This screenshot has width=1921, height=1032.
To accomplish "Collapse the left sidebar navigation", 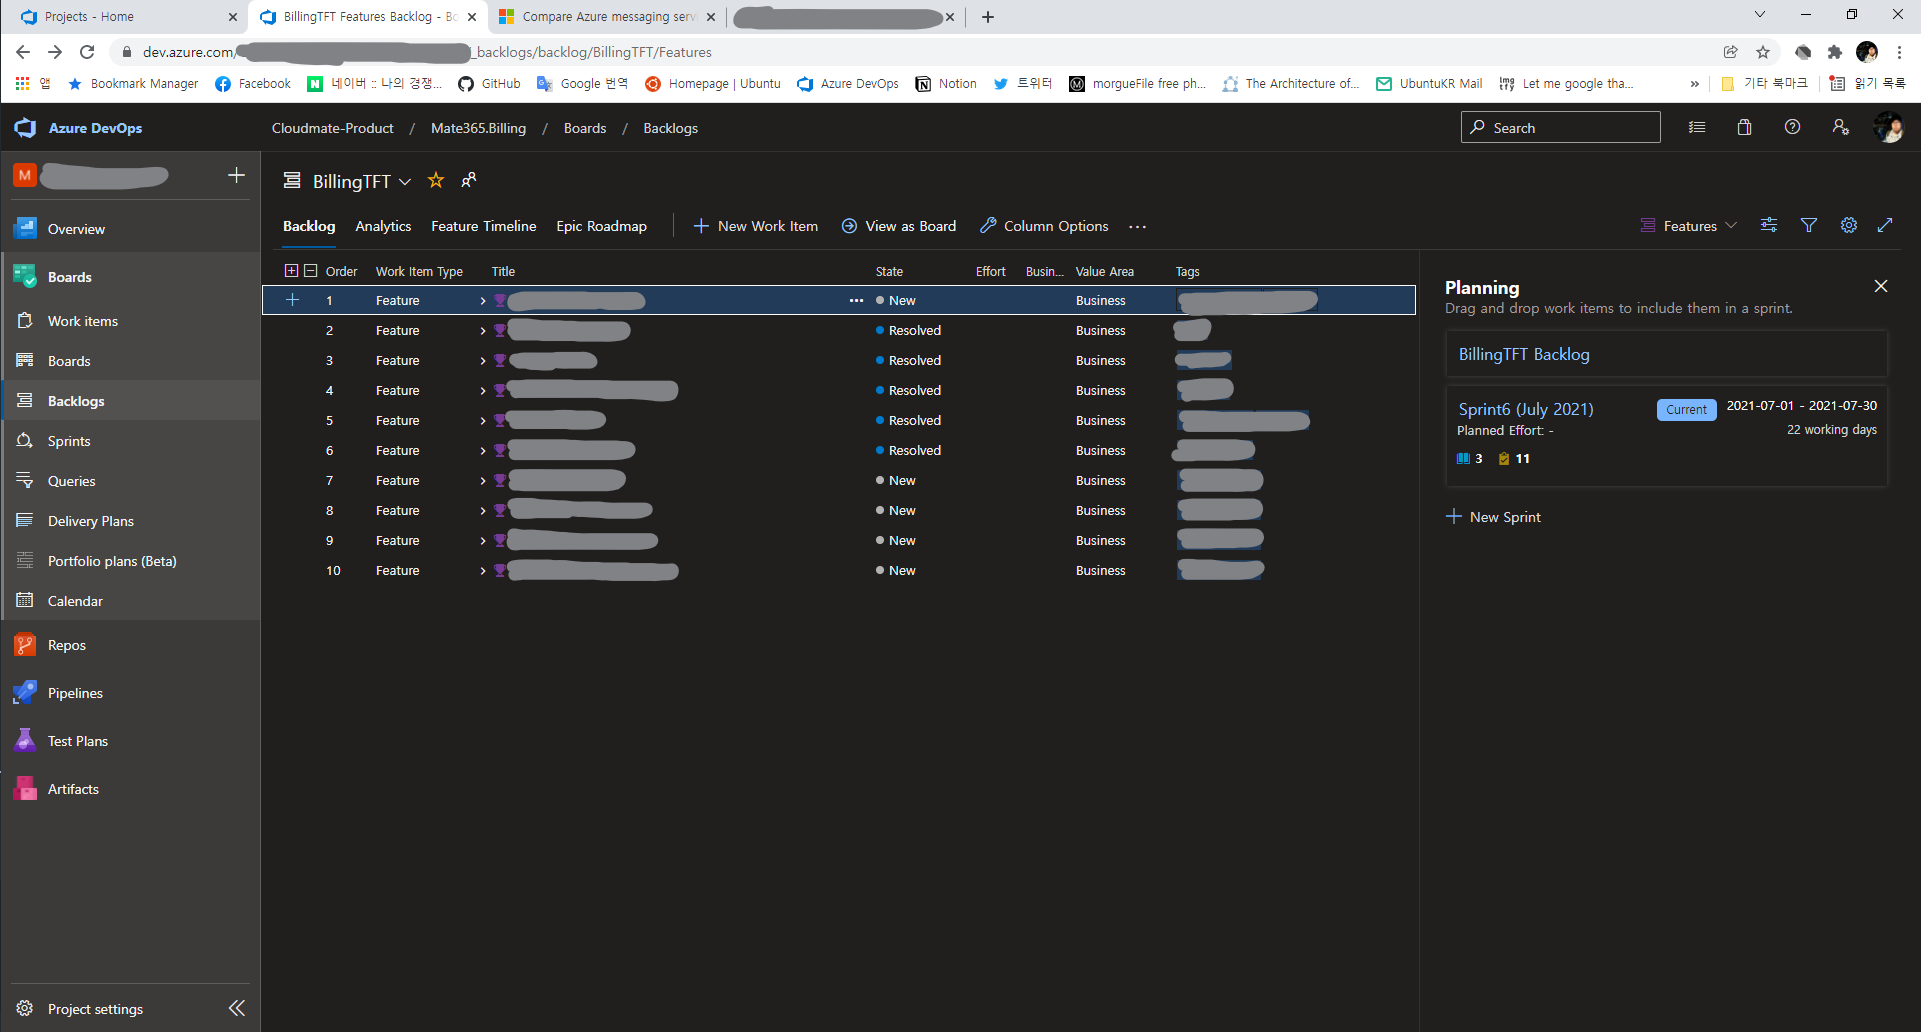I will pos(236,1008).
